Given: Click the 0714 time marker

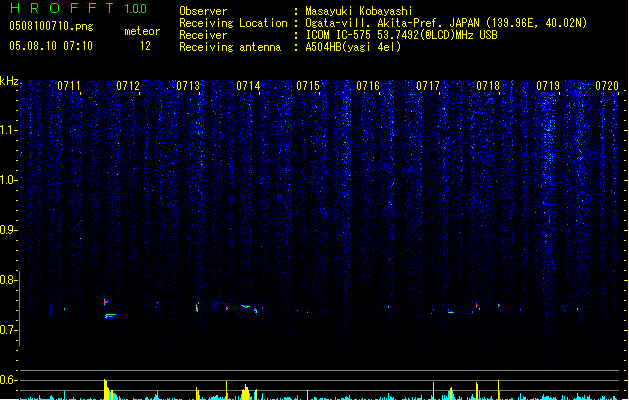Looking at the screenshot, I should (248, 86).
